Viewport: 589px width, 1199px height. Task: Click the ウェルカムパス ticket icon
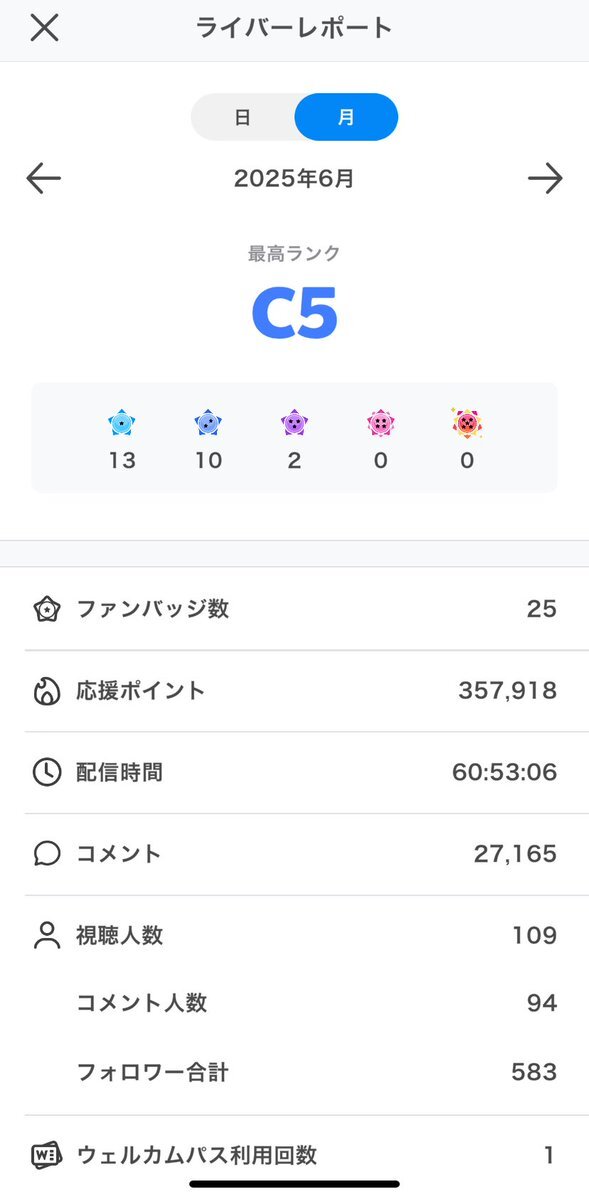coord(47,1155)
